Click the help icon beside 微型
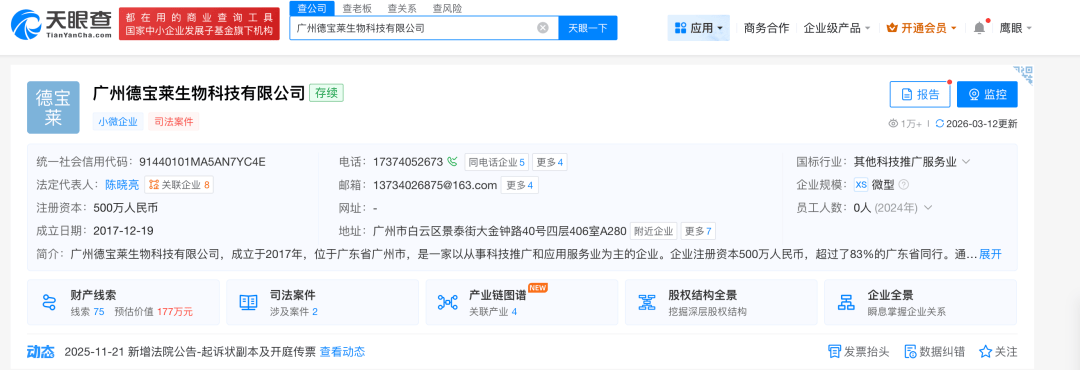The width and height of the screenshot is (1080, 370). [x=904, y=185]
